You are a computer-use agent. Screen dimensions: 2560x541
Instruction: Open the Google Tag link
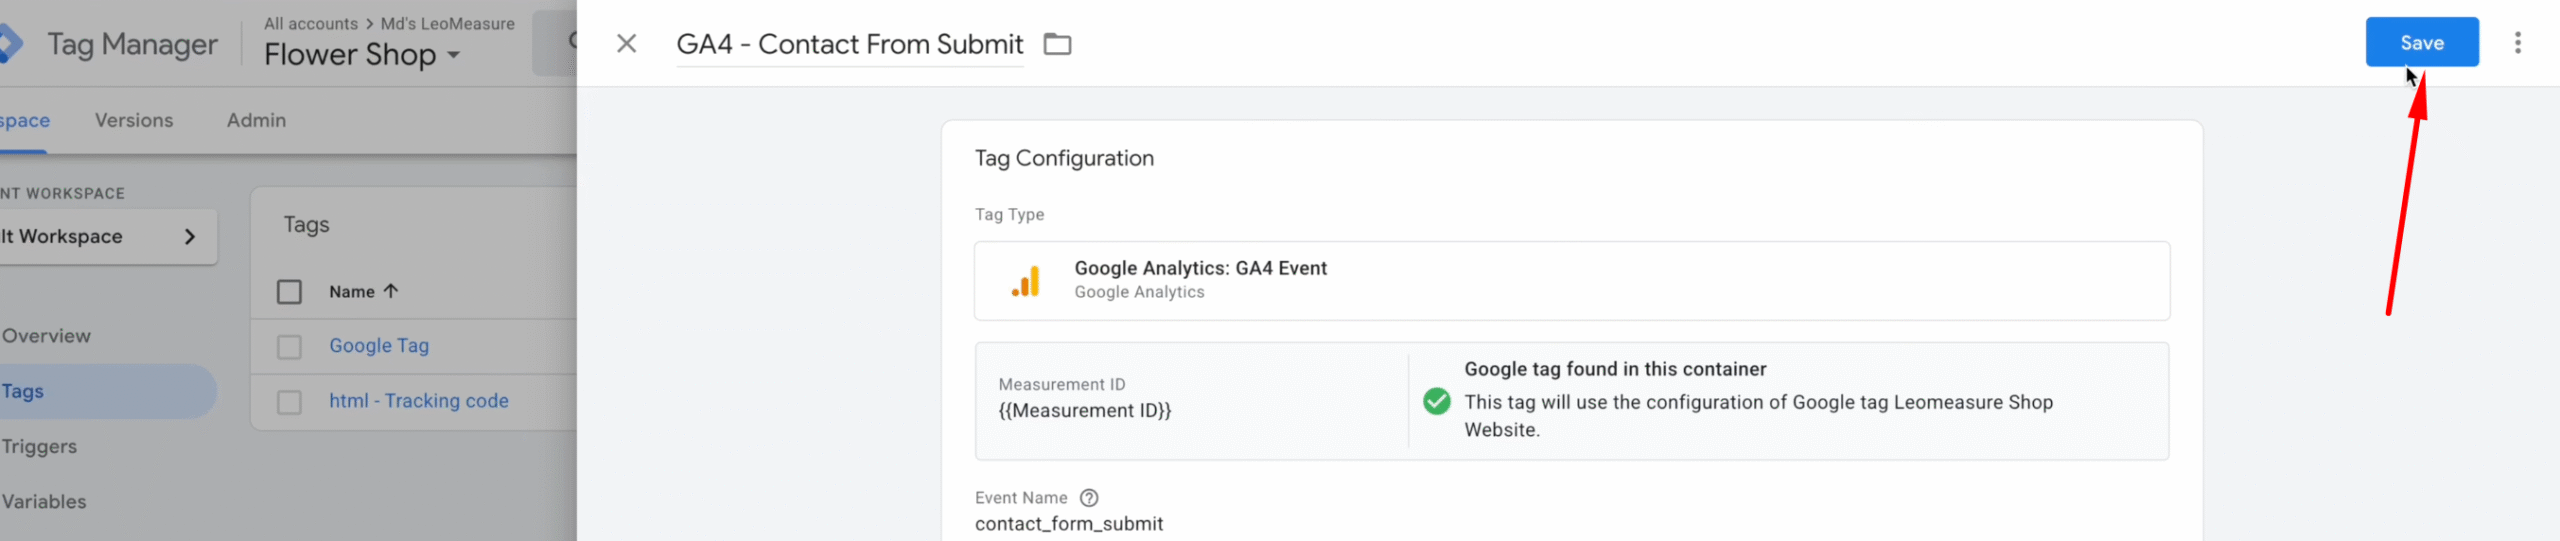(379, 346)
